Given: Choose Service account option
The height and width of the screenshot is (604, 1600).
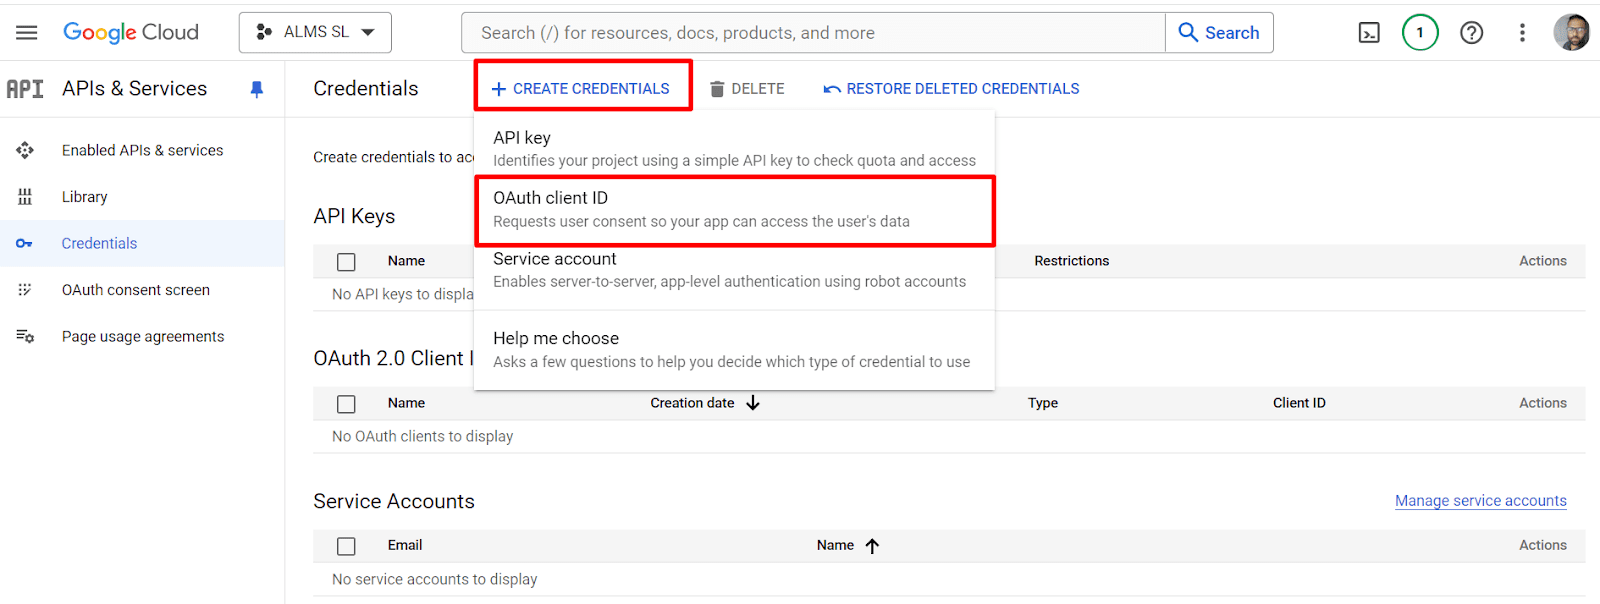Looking at the screenshot, I should [734, 270].
